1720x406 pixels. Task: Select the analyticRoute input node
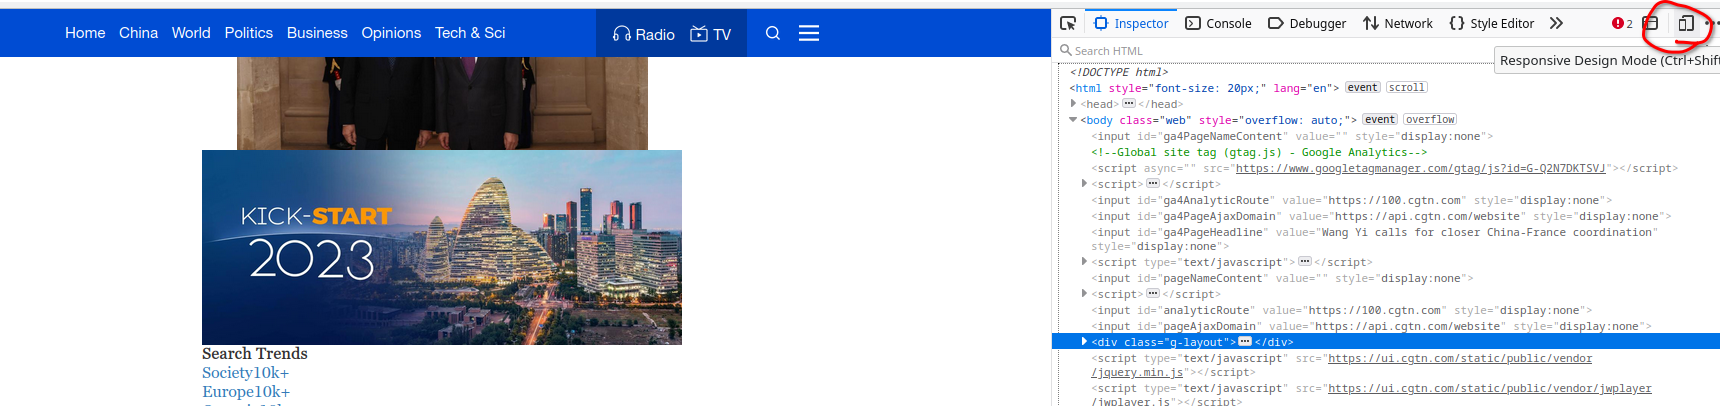point(1341,310)
